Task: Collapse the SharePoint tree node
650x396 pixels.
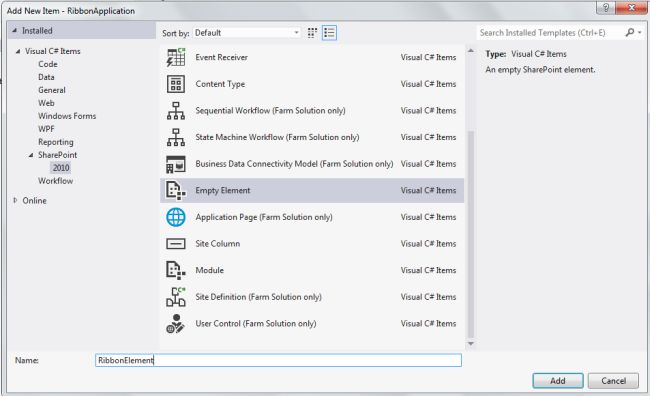Action: [31, 155]
